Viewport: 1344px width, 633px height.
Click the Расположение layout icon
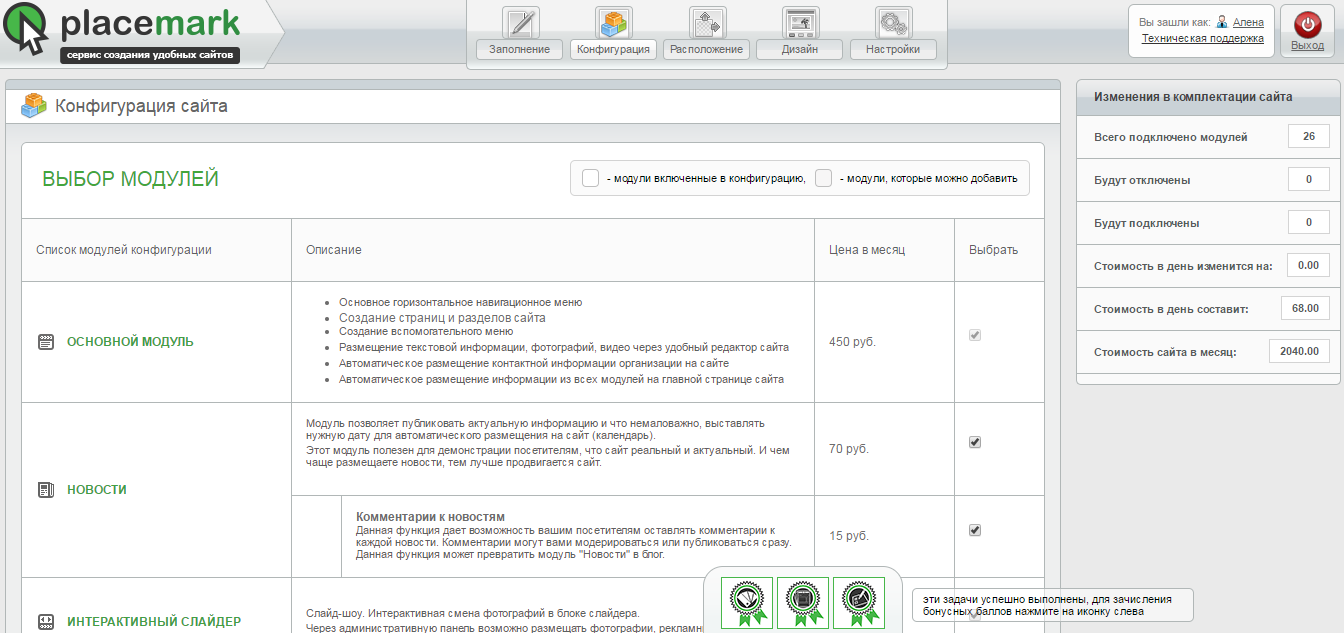(707, 23)
